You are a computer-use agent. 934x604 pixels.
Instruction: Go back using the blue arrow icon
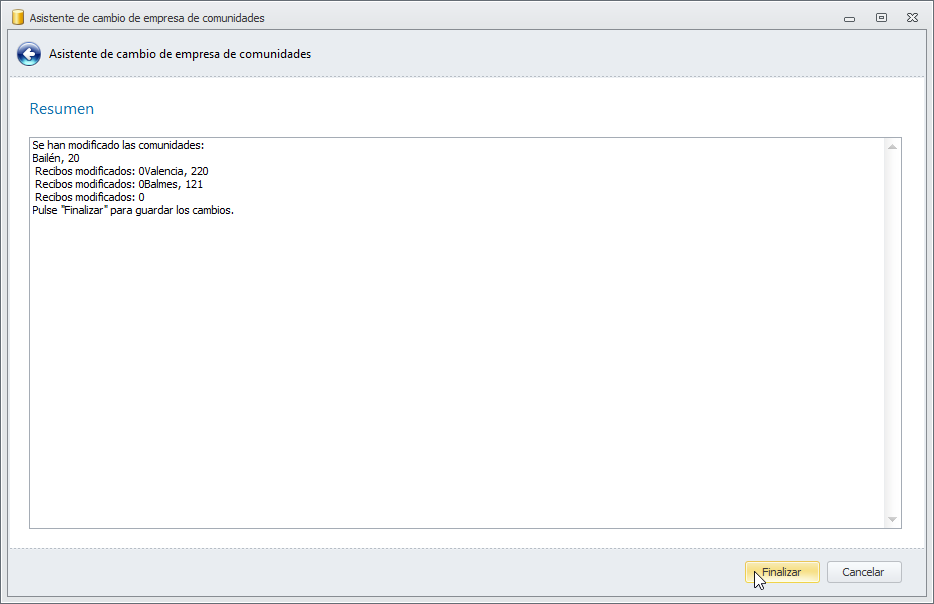coord(29,54)
